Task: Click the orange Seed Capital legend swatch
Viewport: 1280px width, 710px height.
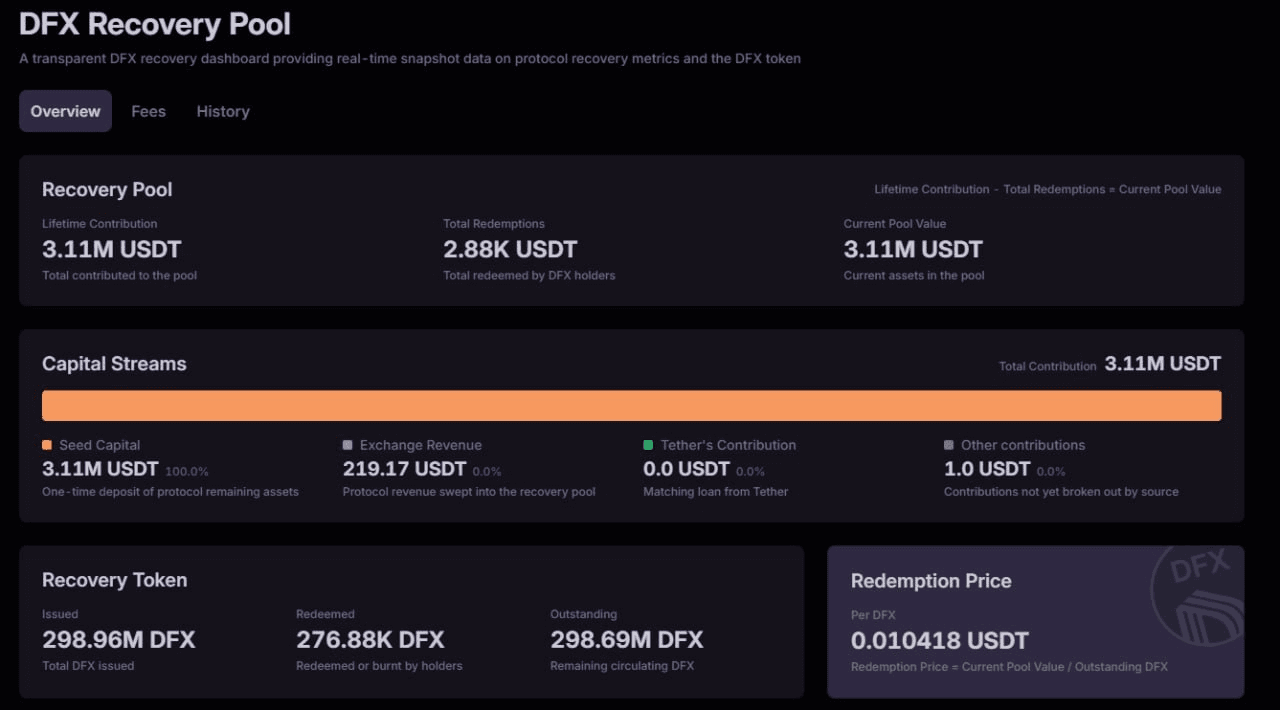Action: [x=47, y=445]
